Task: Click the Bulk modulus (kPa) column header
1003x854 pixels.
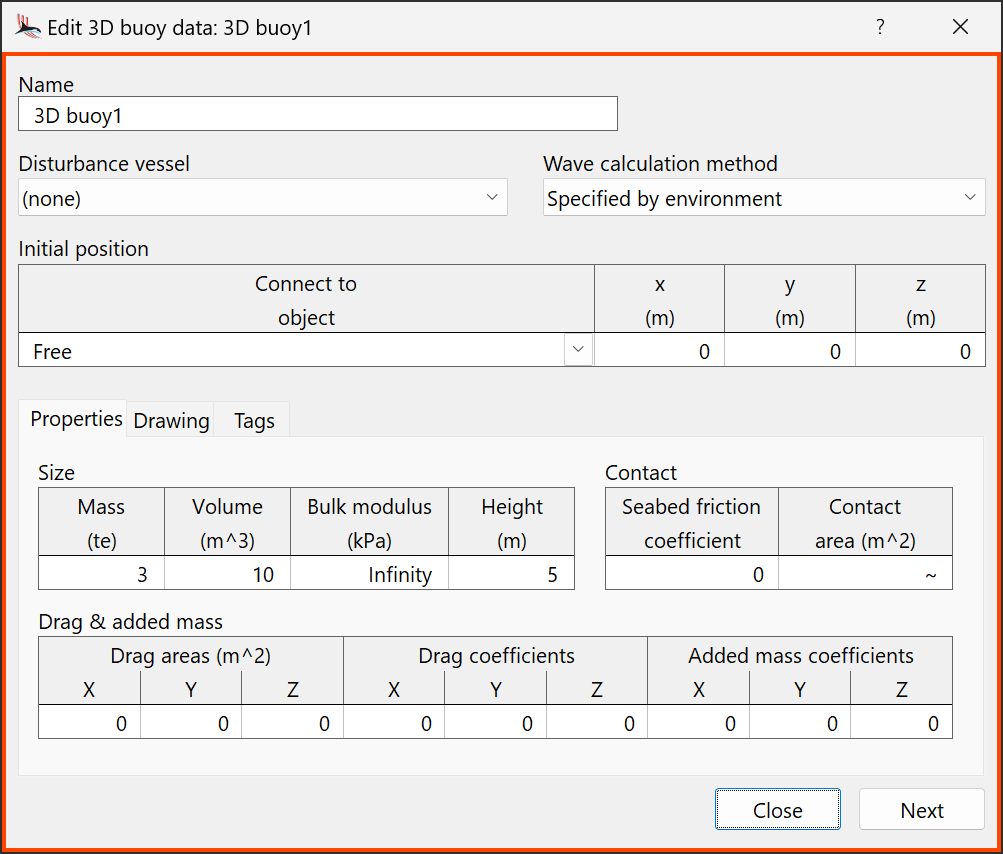Action: pyautogui.click(x=370, y=523)
